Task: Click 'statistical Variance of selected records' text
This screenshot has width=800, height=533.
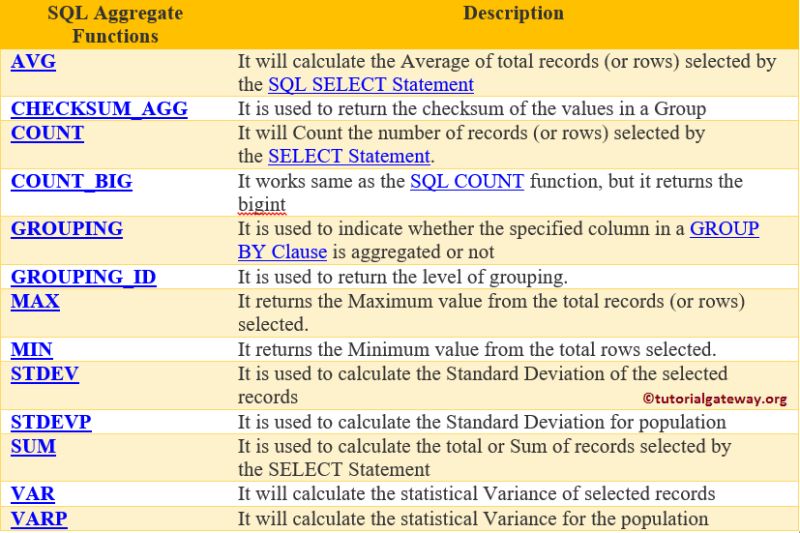Action: (477, 494)
